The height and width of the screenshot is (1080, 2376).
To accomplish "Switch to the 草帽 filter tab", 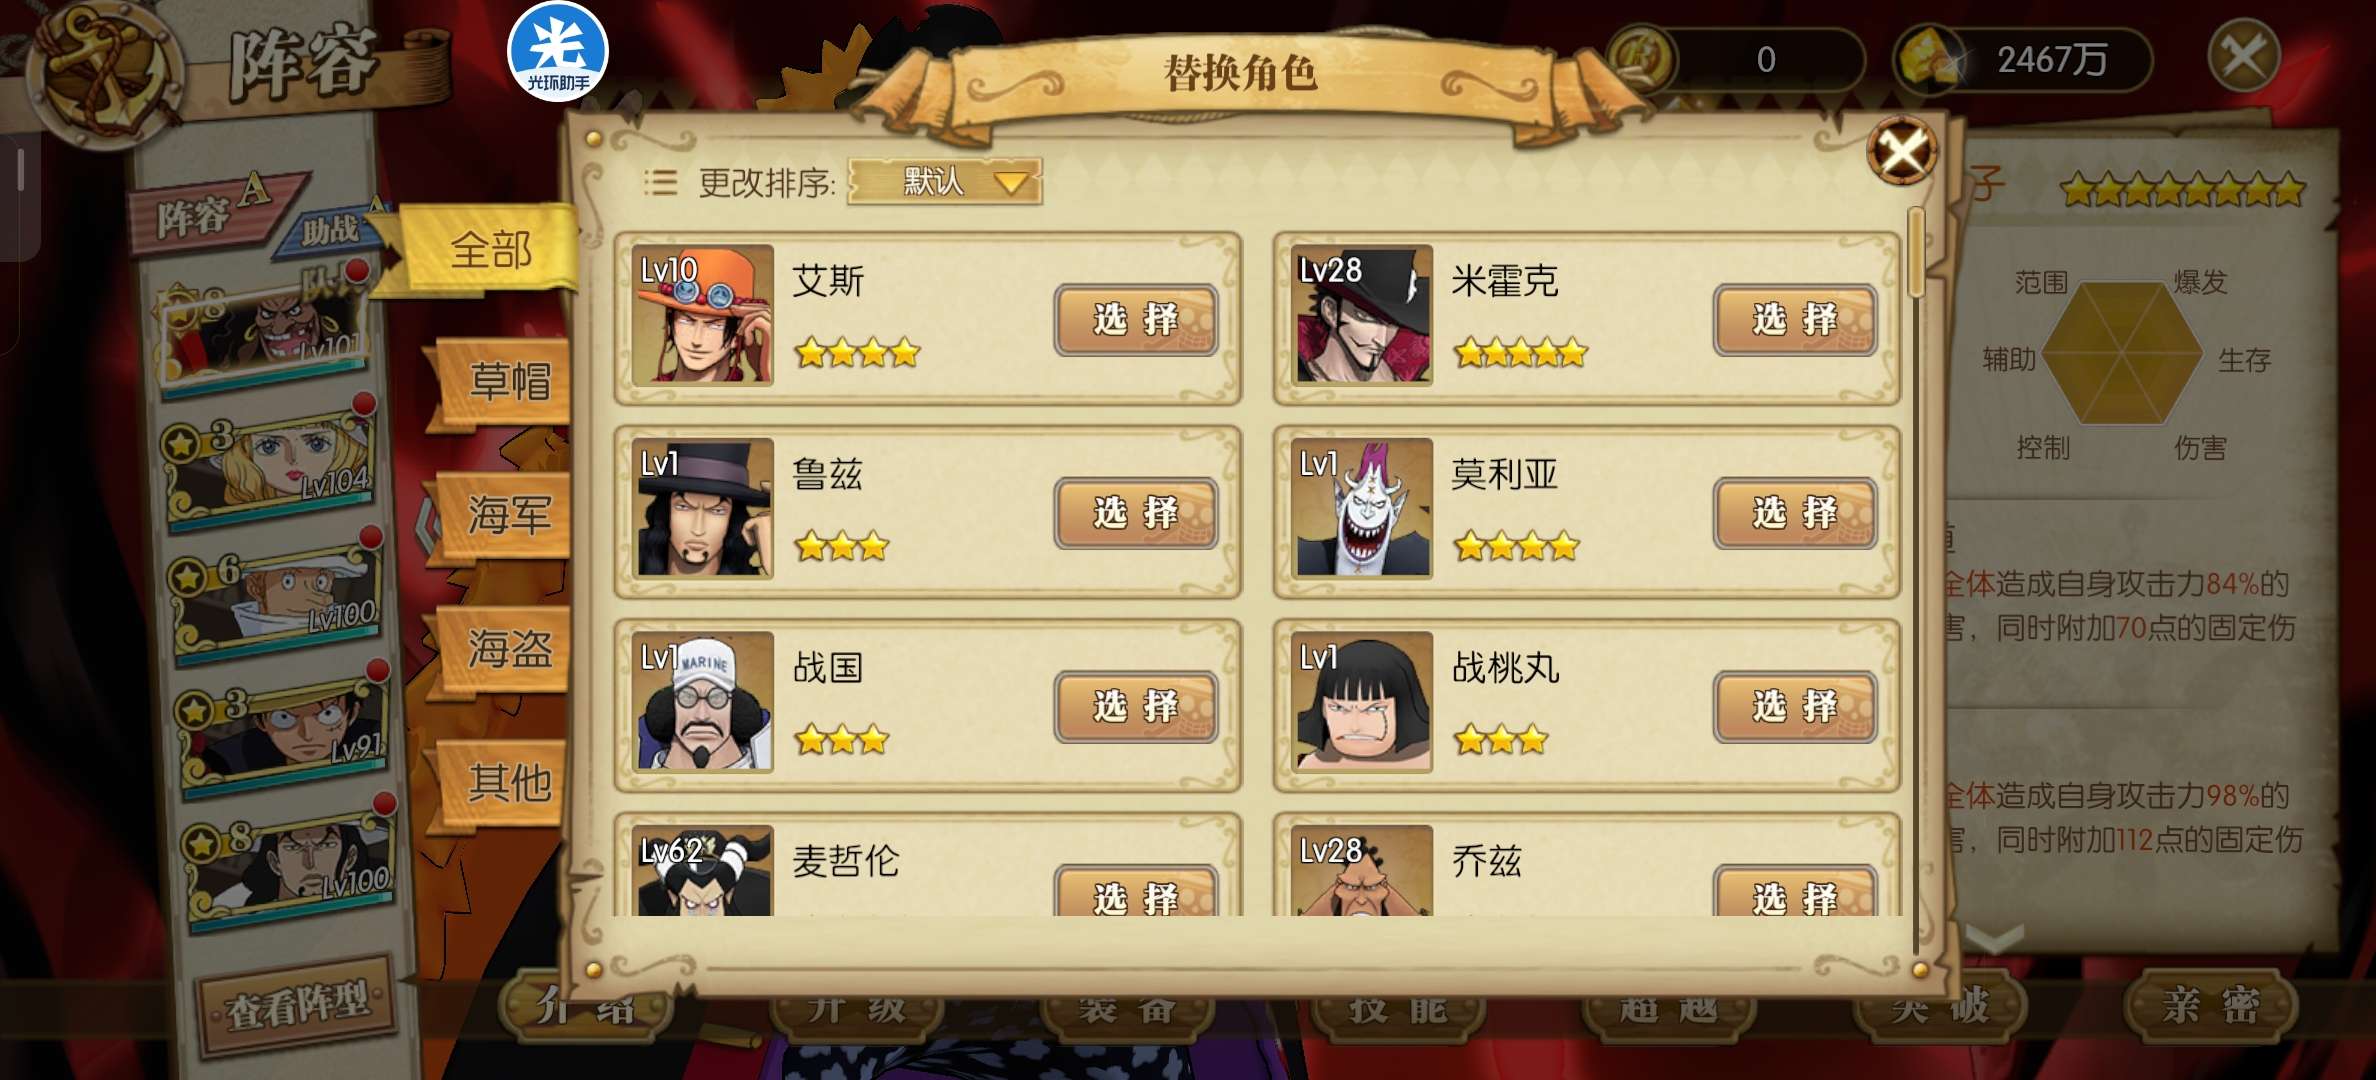I will pos(505,382).
